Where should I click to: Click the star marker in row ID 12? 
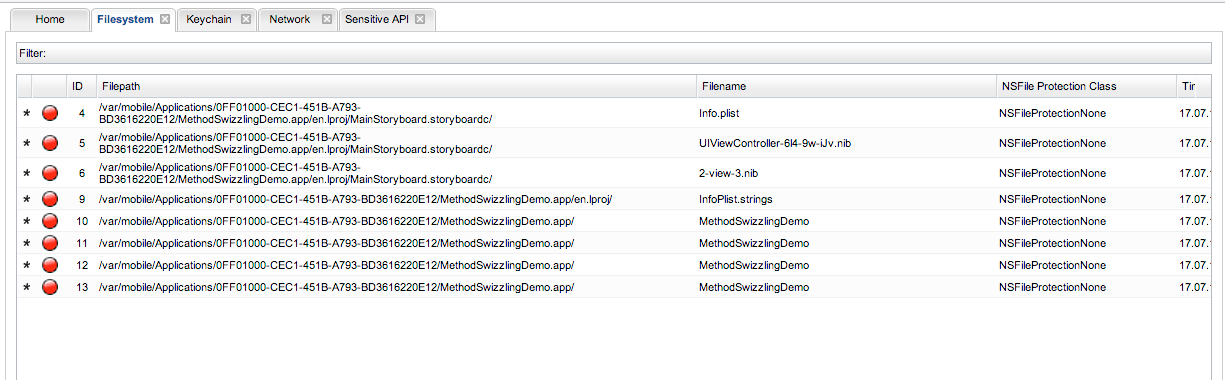27,266
